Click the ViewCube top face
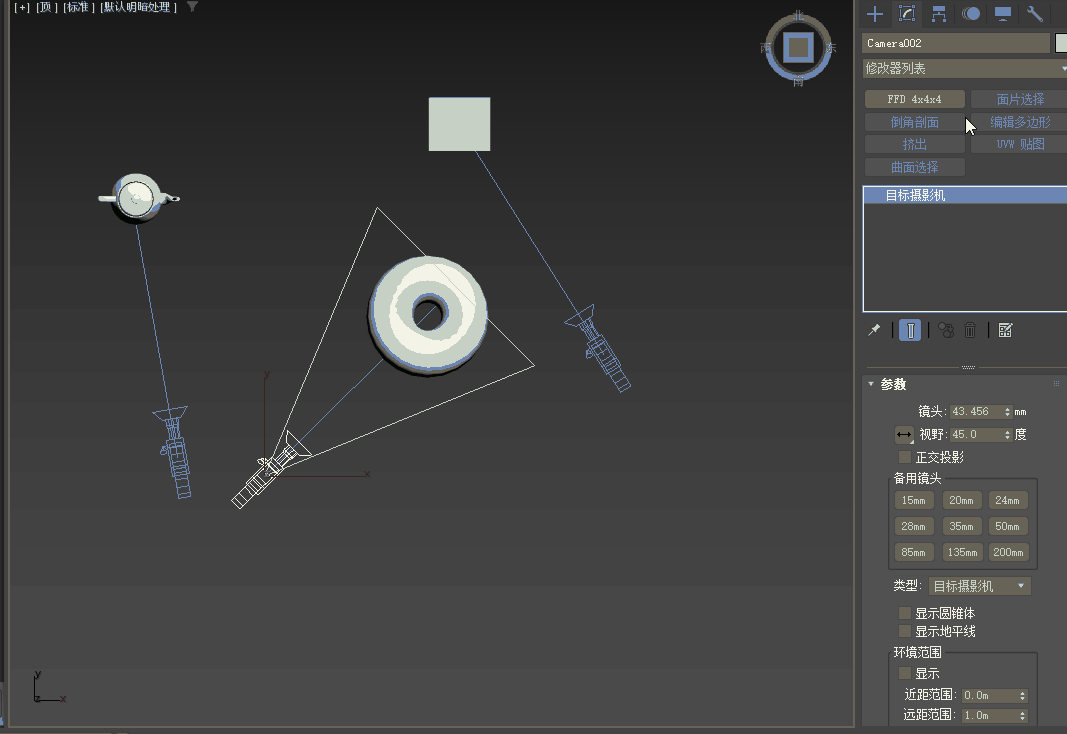The image size is (1067, 734). click(798, 48)
